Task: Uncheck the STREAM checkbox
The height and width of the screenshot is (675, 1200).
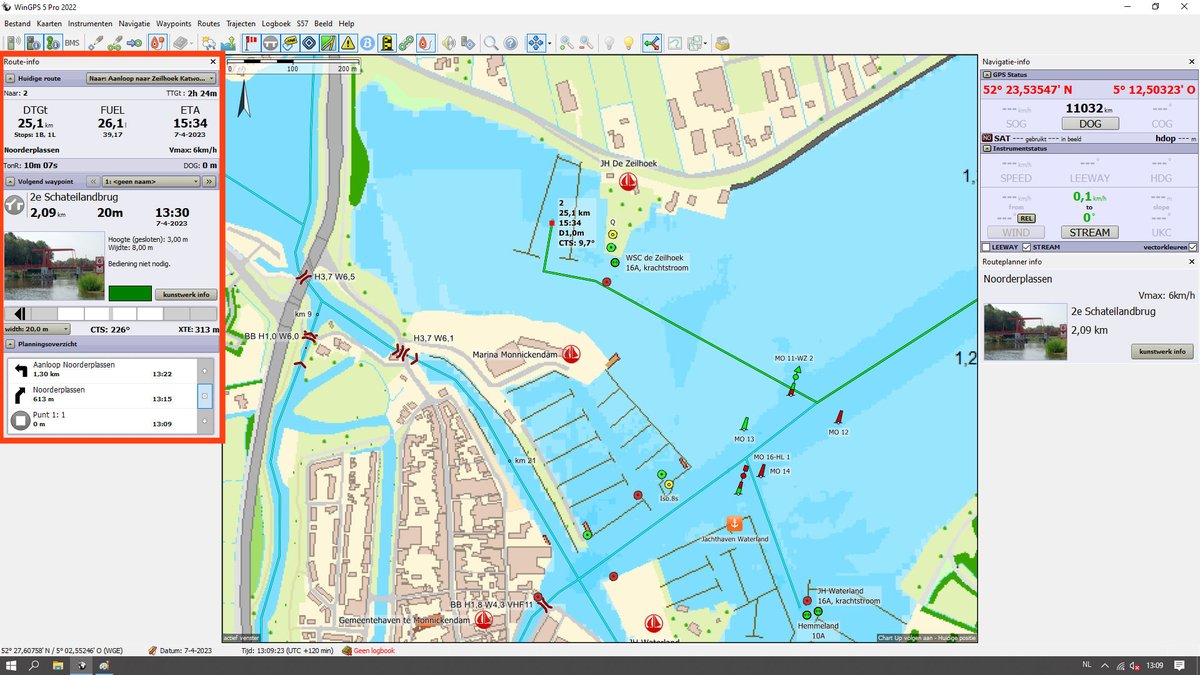Action: tap(1024, 247)
